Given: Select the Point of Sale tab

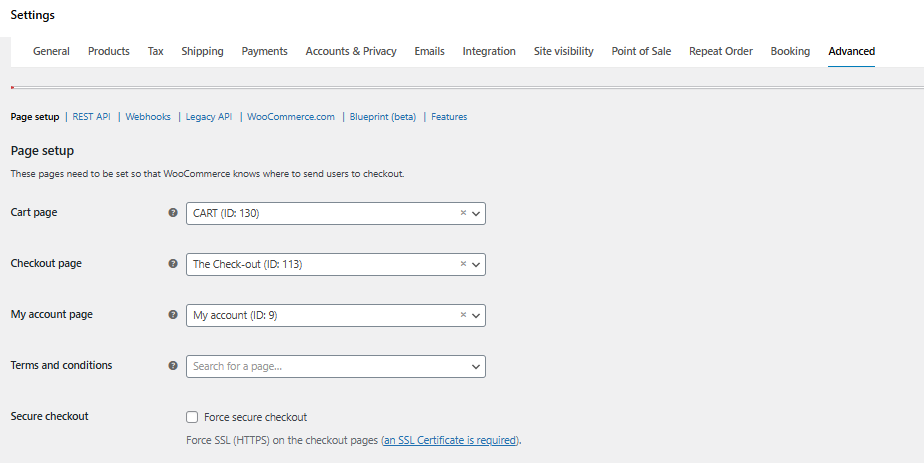Looking at the screenshot, I should tap(641, 51).
